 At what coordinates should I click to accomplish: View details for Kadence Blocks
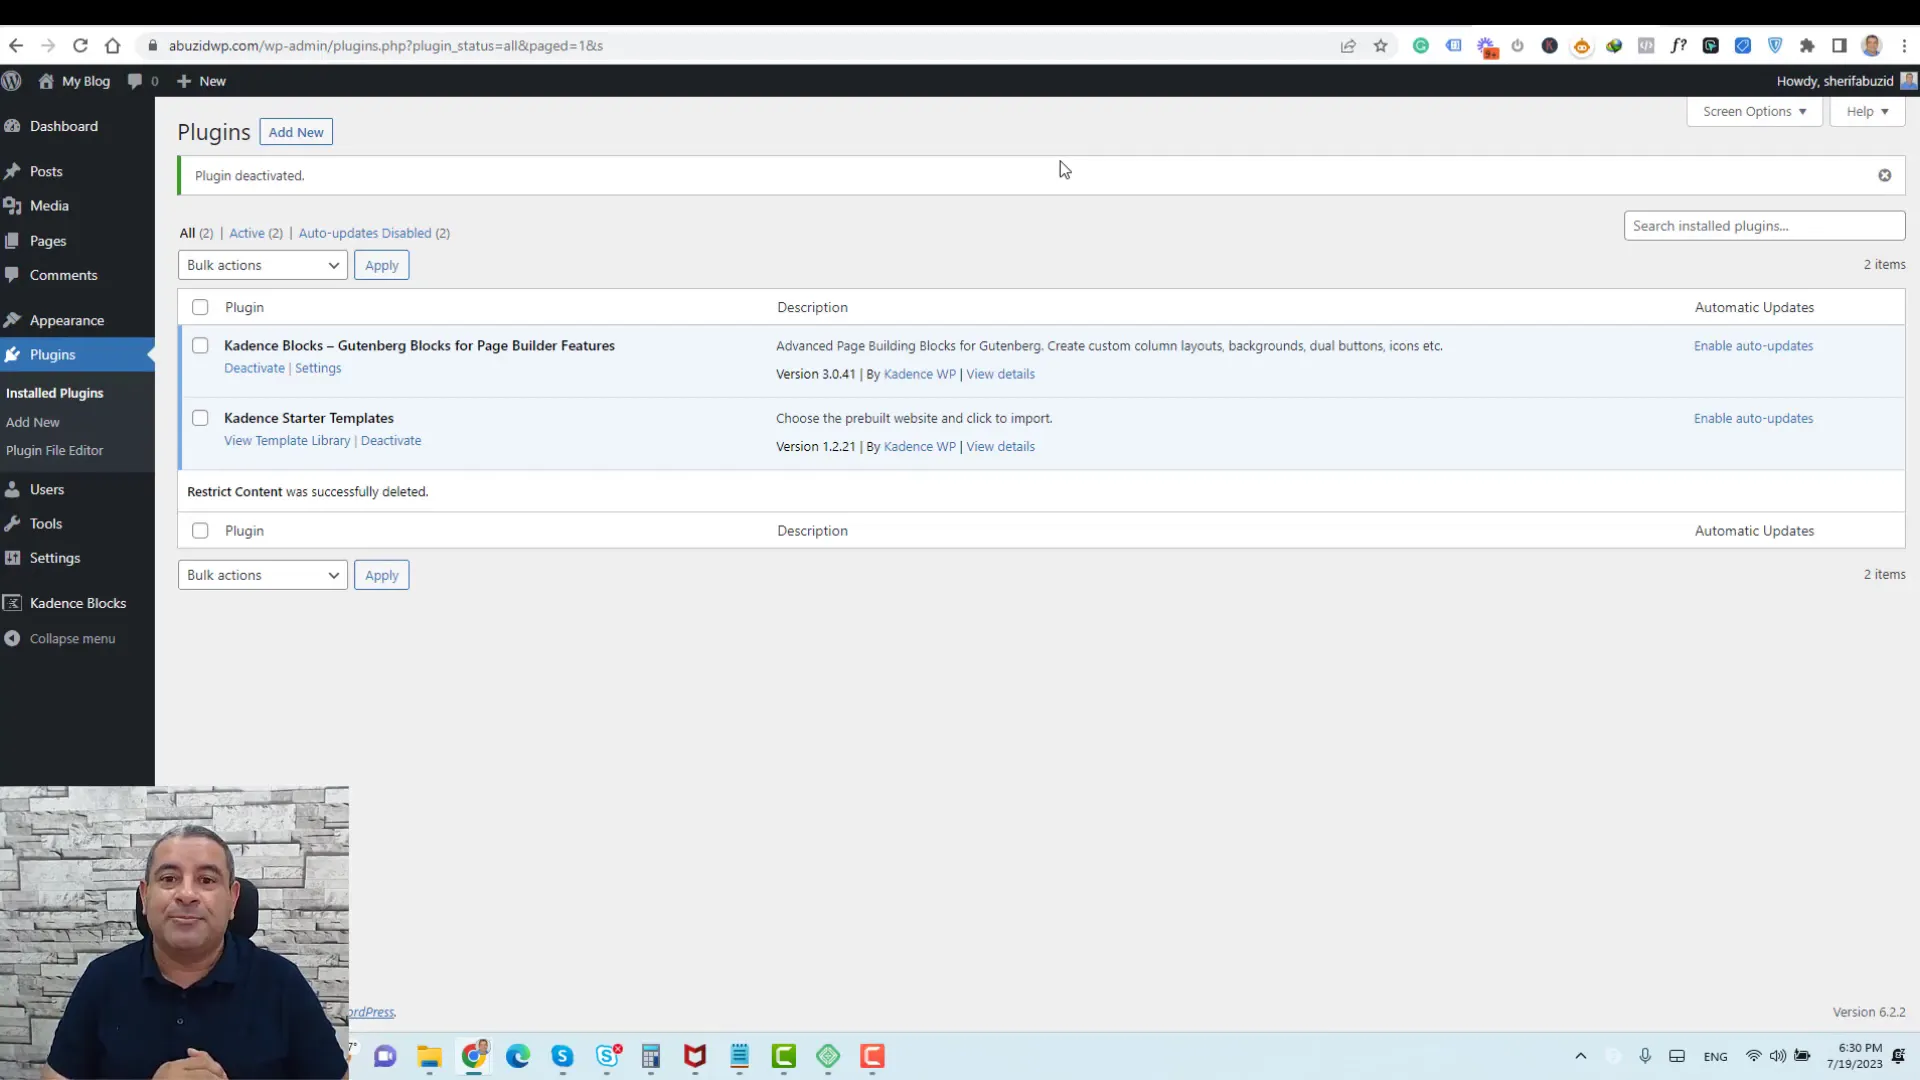(x=1000, y=374)
